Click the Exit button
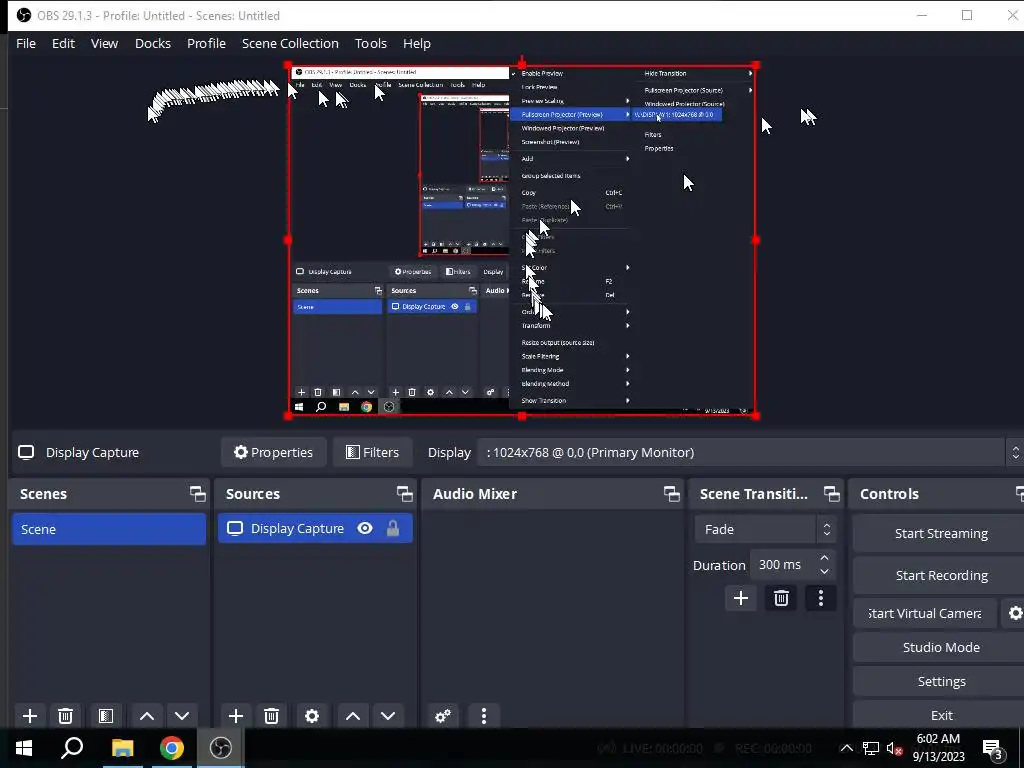This screenshot has height=768, width=1024. [940, 715]
